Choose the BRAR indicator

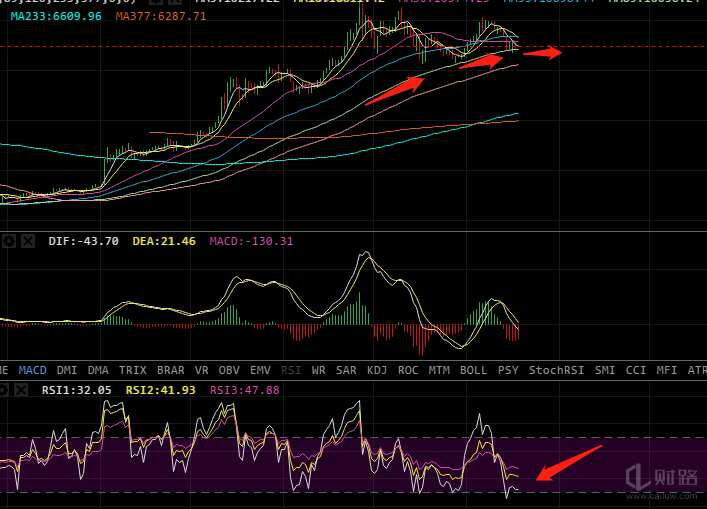point(171,370)
